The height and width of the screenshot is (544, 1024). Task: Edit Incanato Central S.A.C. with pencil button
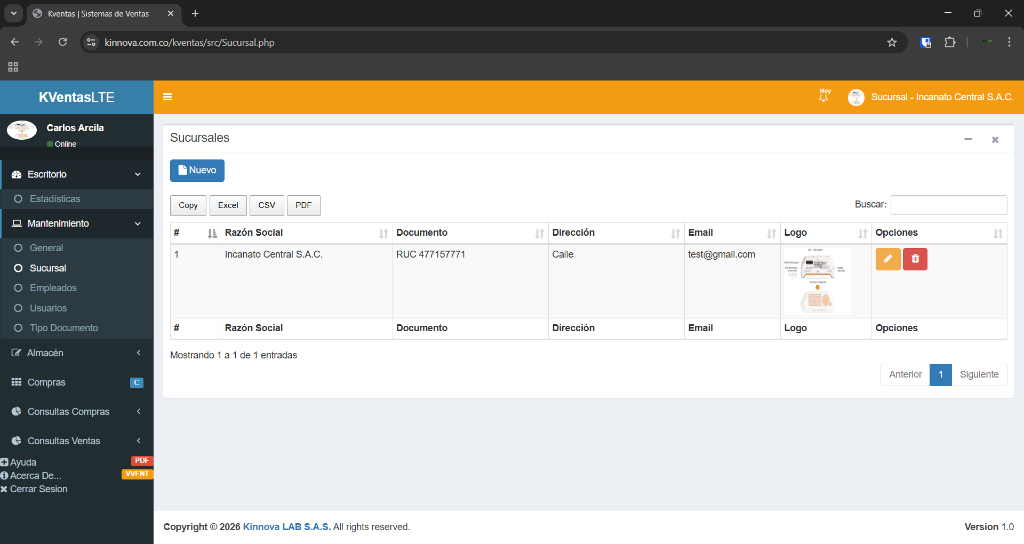tap(888, 259)
